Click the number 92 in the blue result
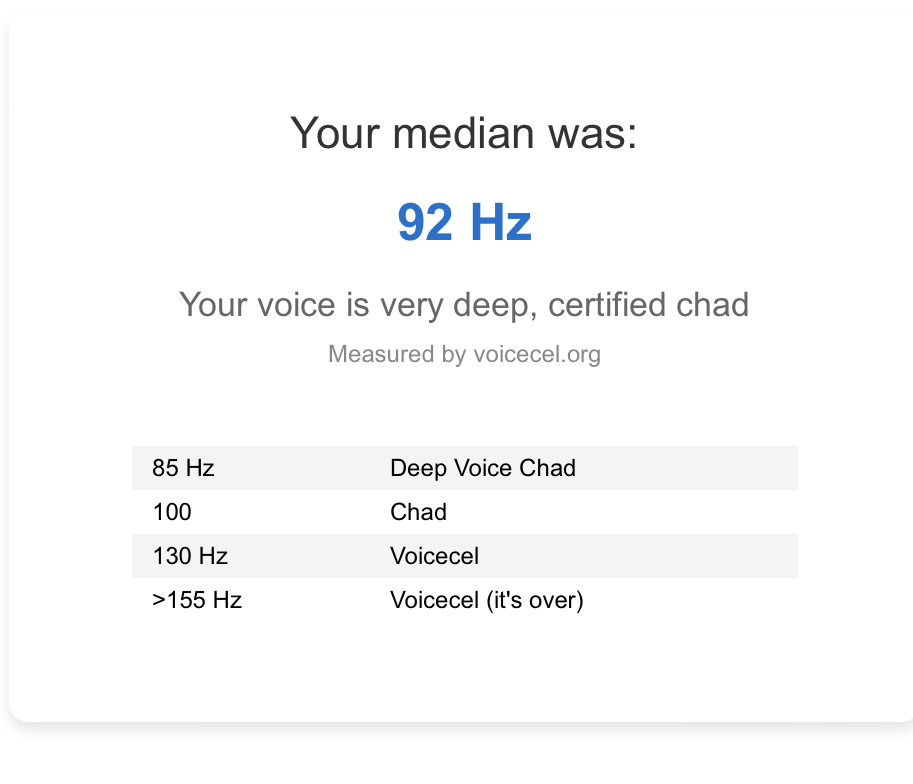 point(425,222)
